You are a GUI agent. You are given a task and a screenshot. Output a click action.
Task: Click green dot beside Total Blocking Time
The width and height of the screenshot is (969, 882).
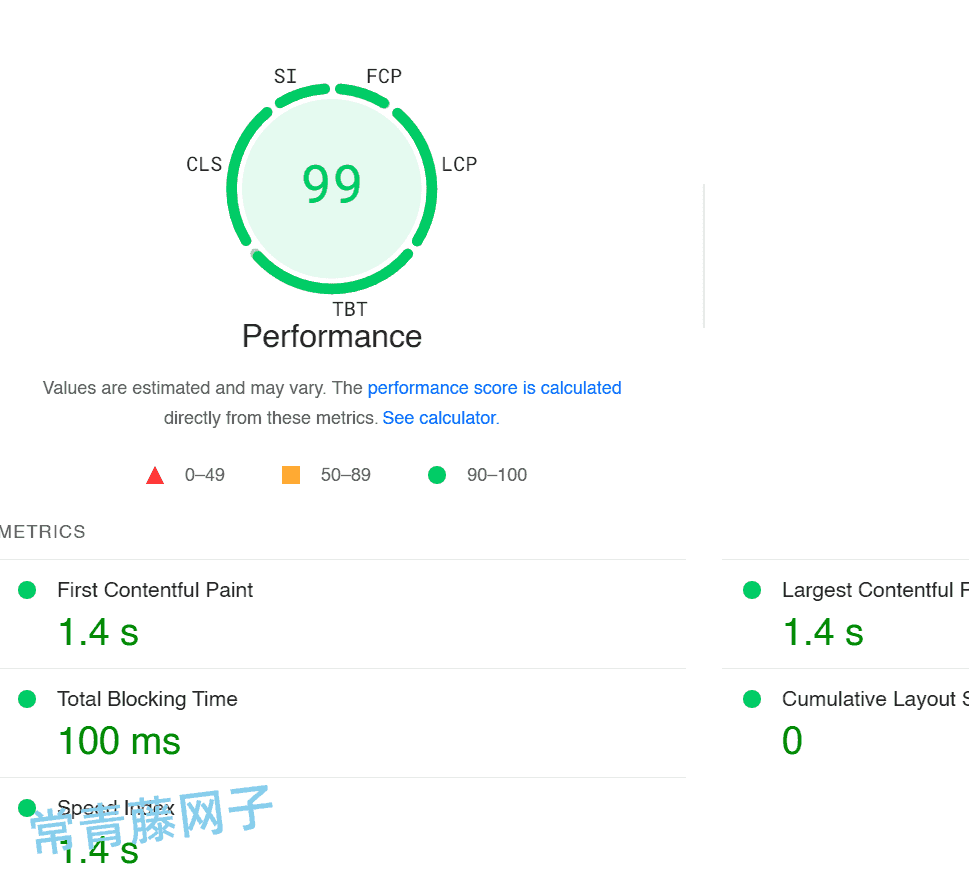point(27,699)
